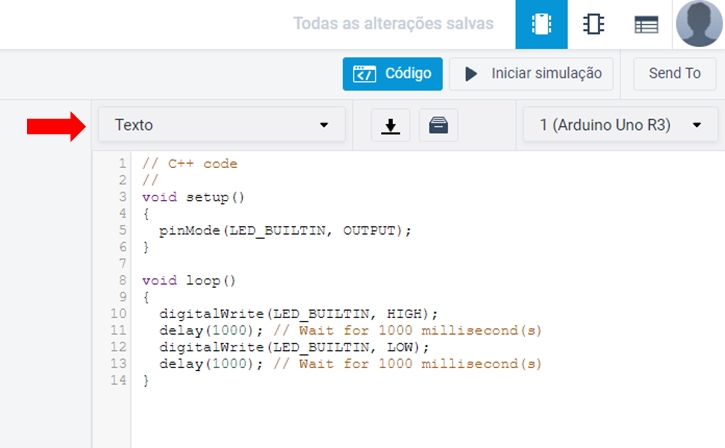Viewport: 725px width, 448px height.
Task: Click code line '// C++ code'
Action: click(190, 164)
